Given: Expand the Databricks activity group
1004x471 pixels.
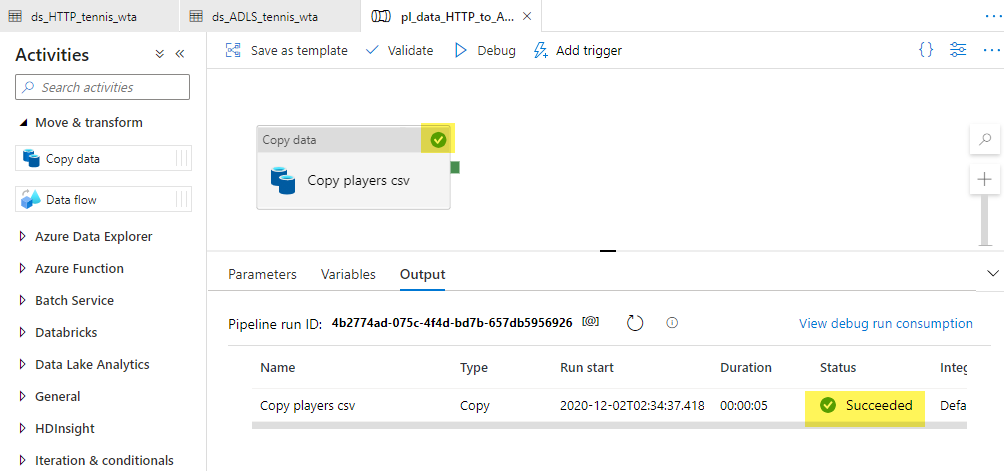Looking at the screenshot, I should [23, 333].
